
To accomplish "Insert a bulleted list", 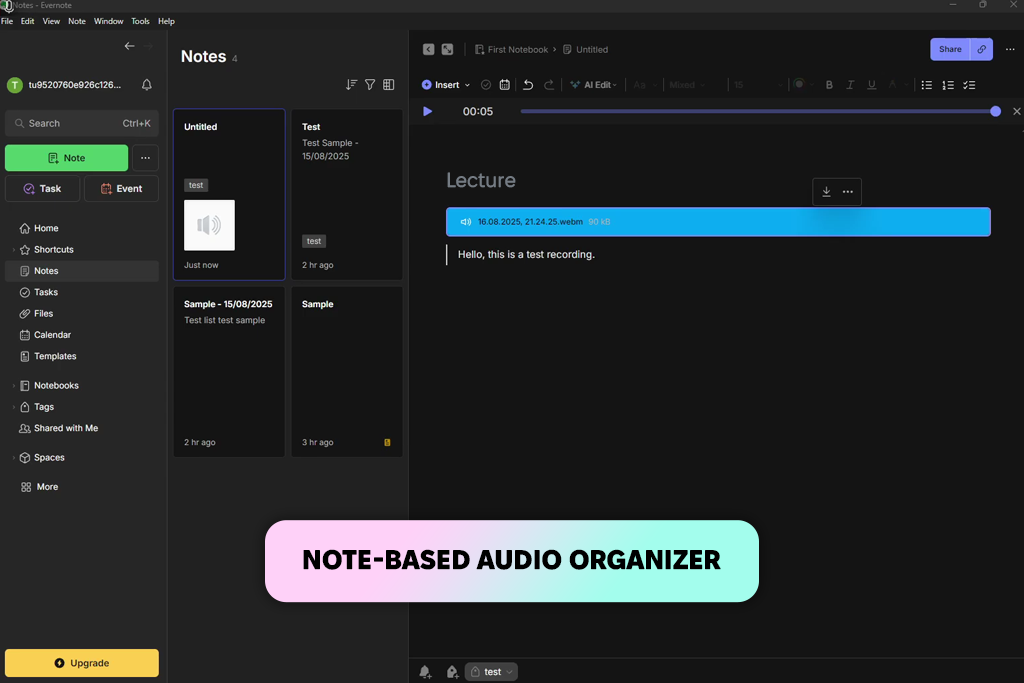I will click(x=927, y=85).
